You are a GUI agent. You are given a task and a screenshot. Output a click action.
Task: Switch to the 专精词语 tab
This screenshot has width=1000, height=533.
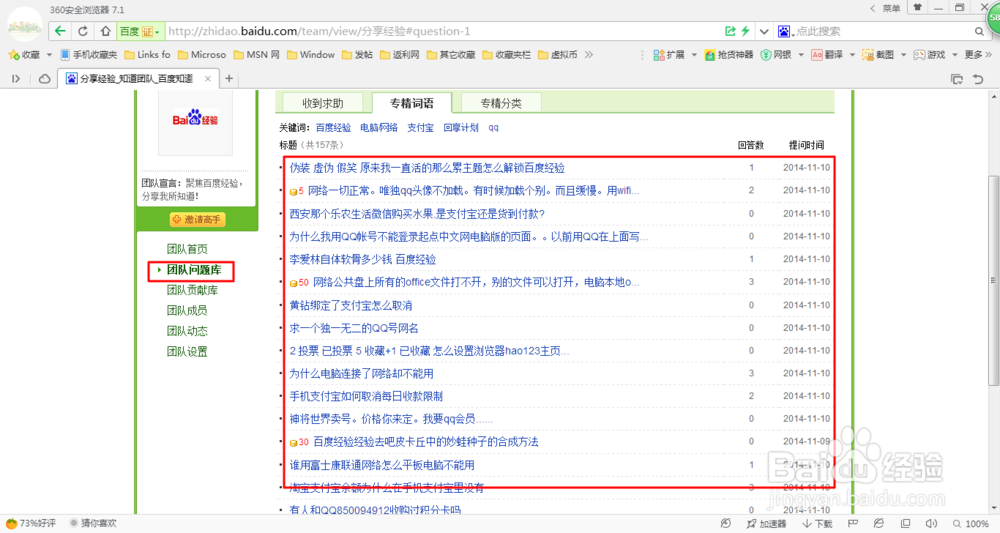tap(411, 103)
